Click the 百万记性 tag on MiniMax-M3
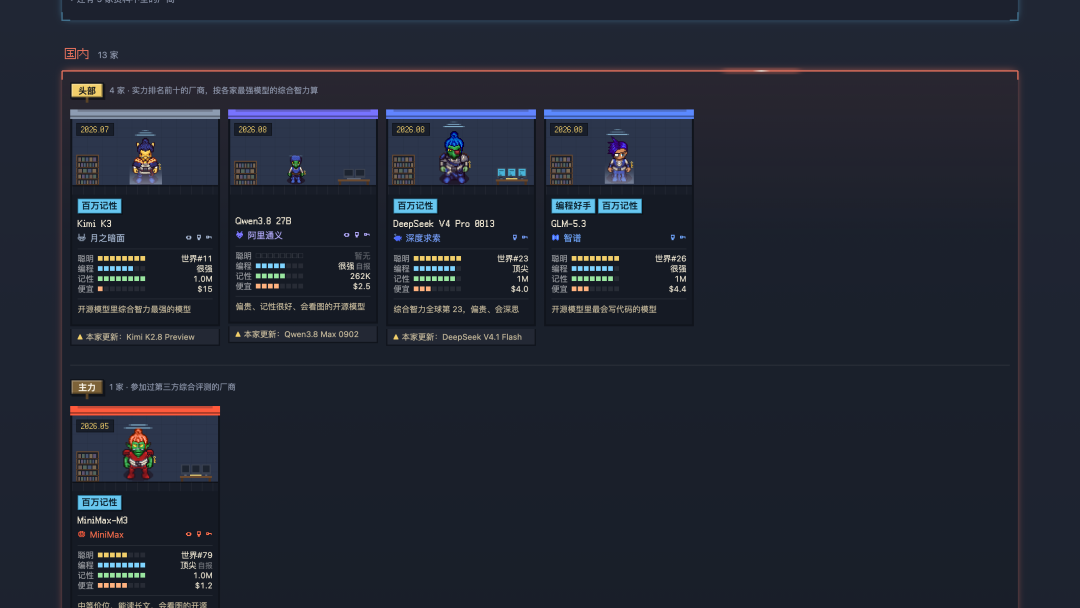The image size is (1080, 608). (x=99, y=503)
